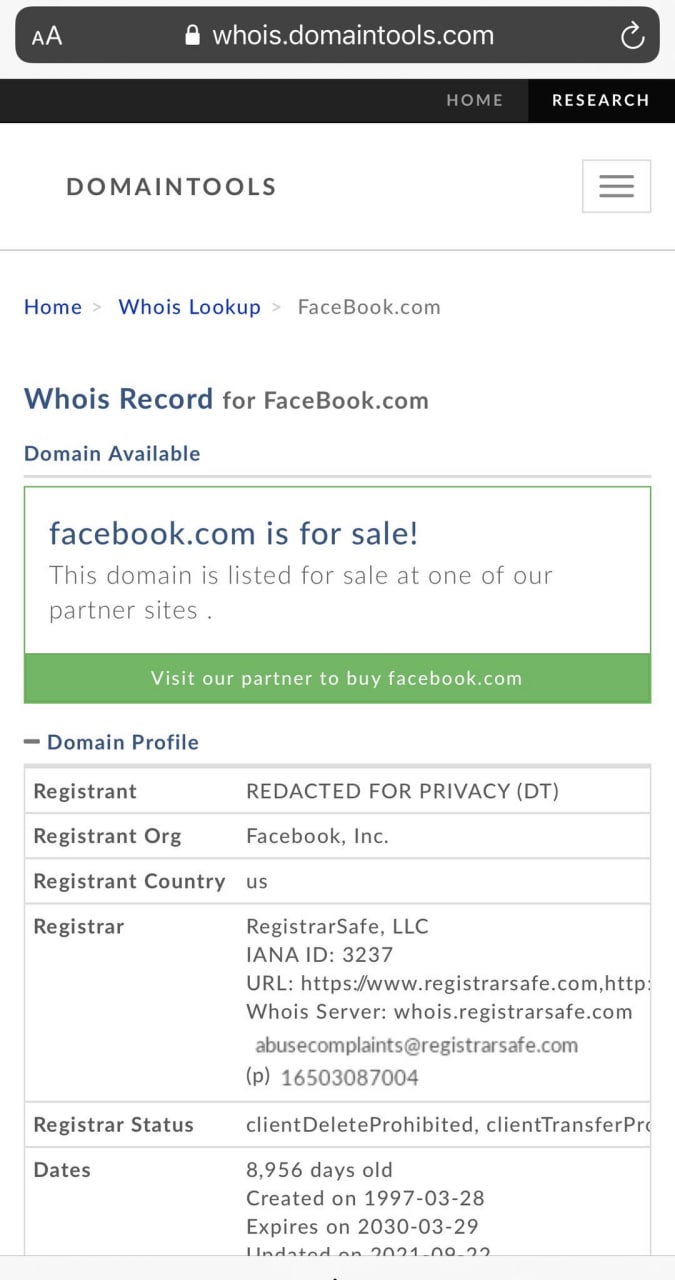This screenshot has width=675, height=1280.
Task: Open the hamburger menu
Action: 616,186
